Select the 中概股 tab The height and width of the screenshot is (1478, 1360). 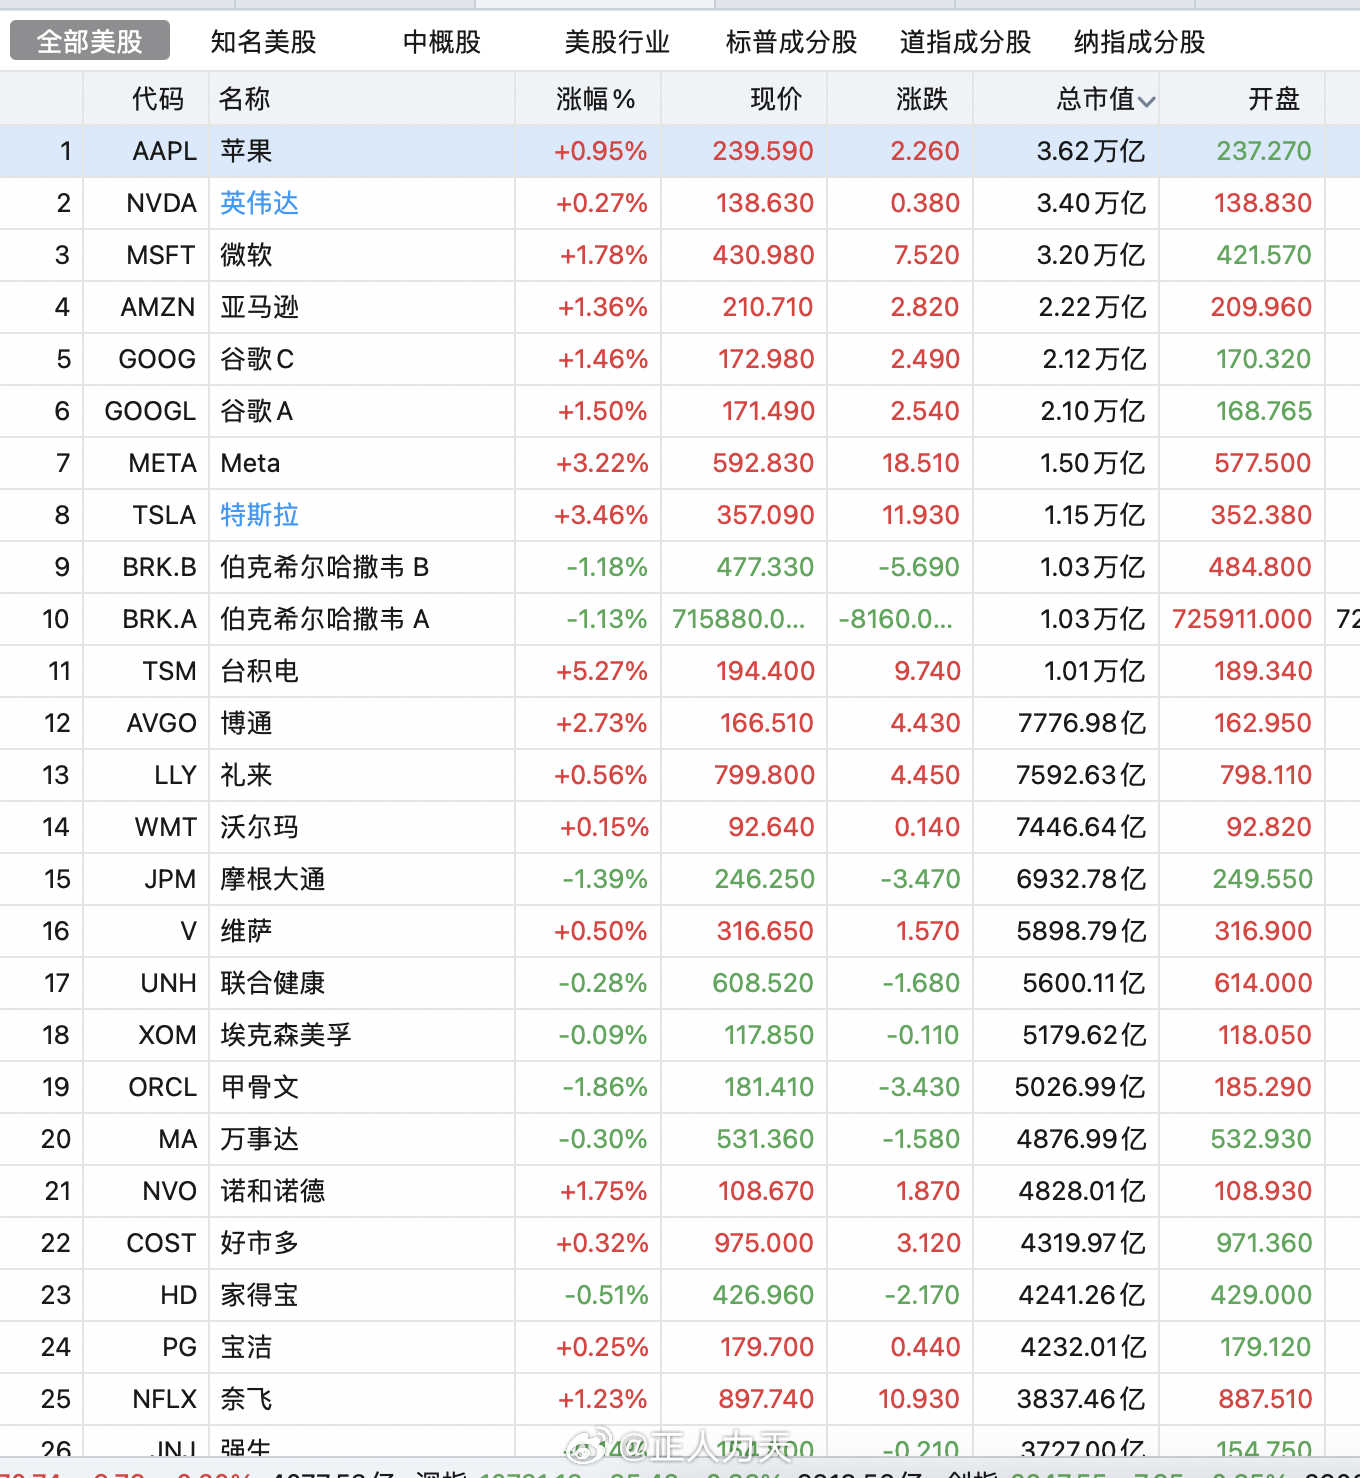(442, 41)
